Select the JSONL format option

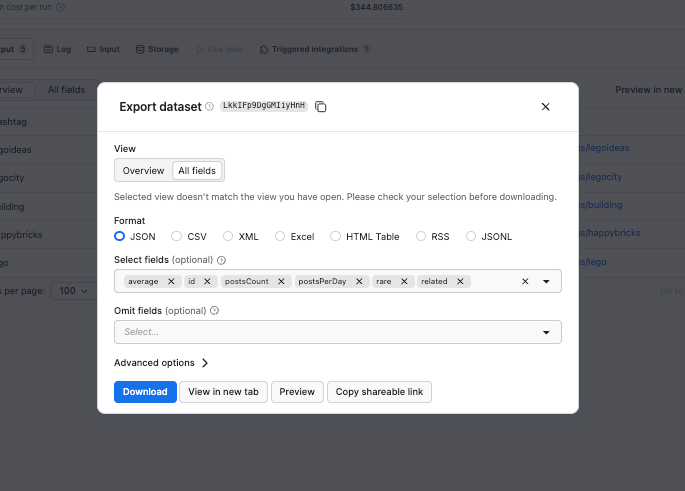[x=471, y=236]
